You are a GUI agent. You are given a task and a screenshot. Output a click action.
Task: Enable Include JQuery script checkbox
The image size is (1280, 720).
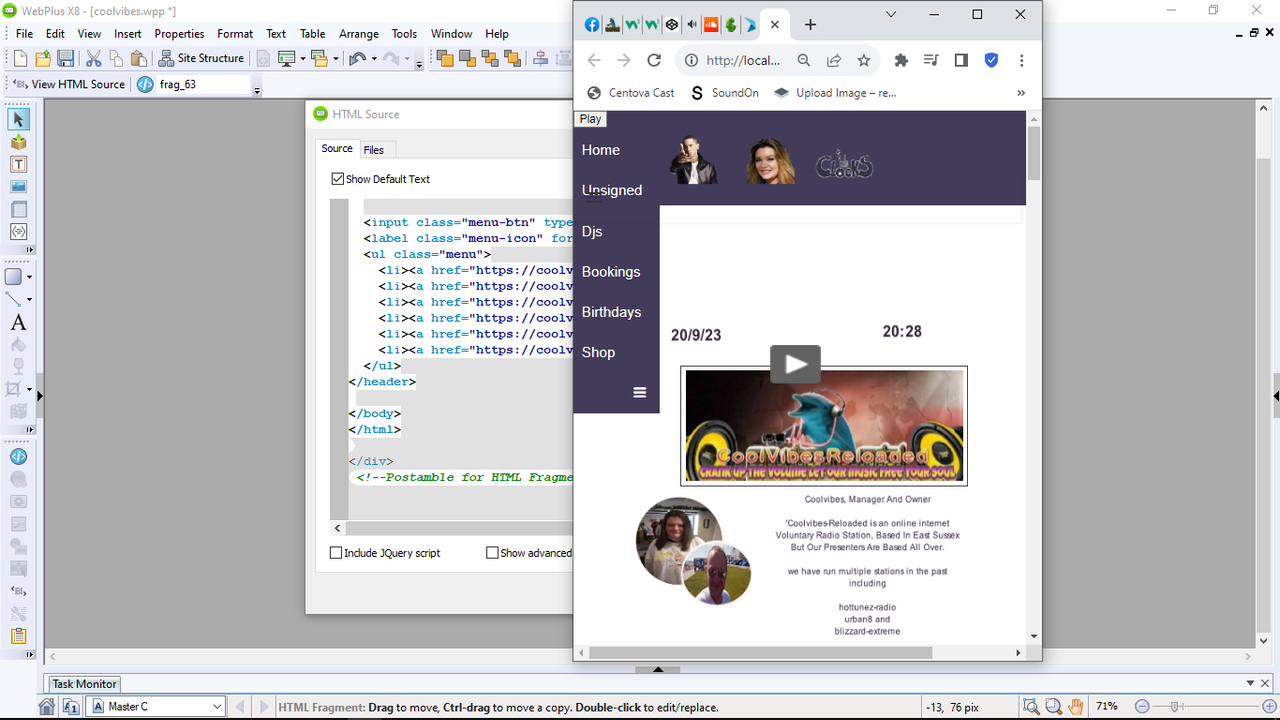point(336,553)
